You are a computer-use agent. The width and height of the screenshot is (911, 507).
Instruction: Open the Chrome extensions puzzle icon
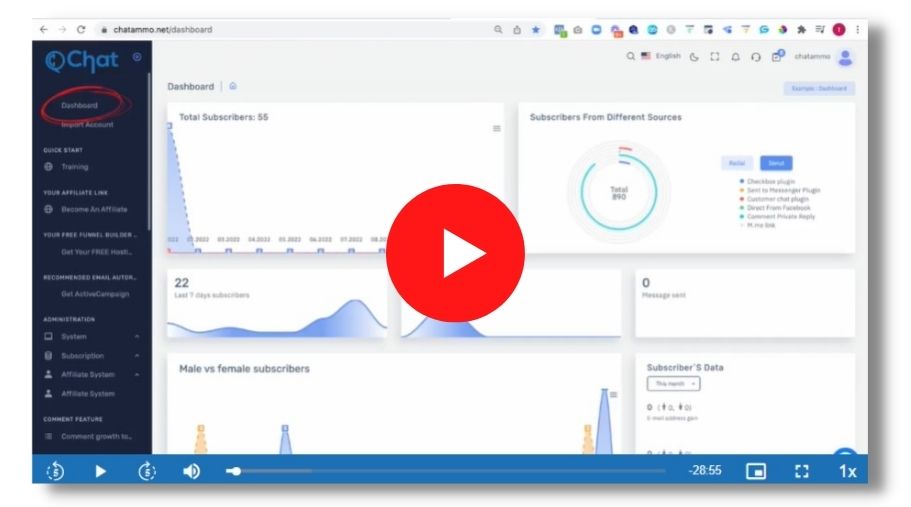801,30
